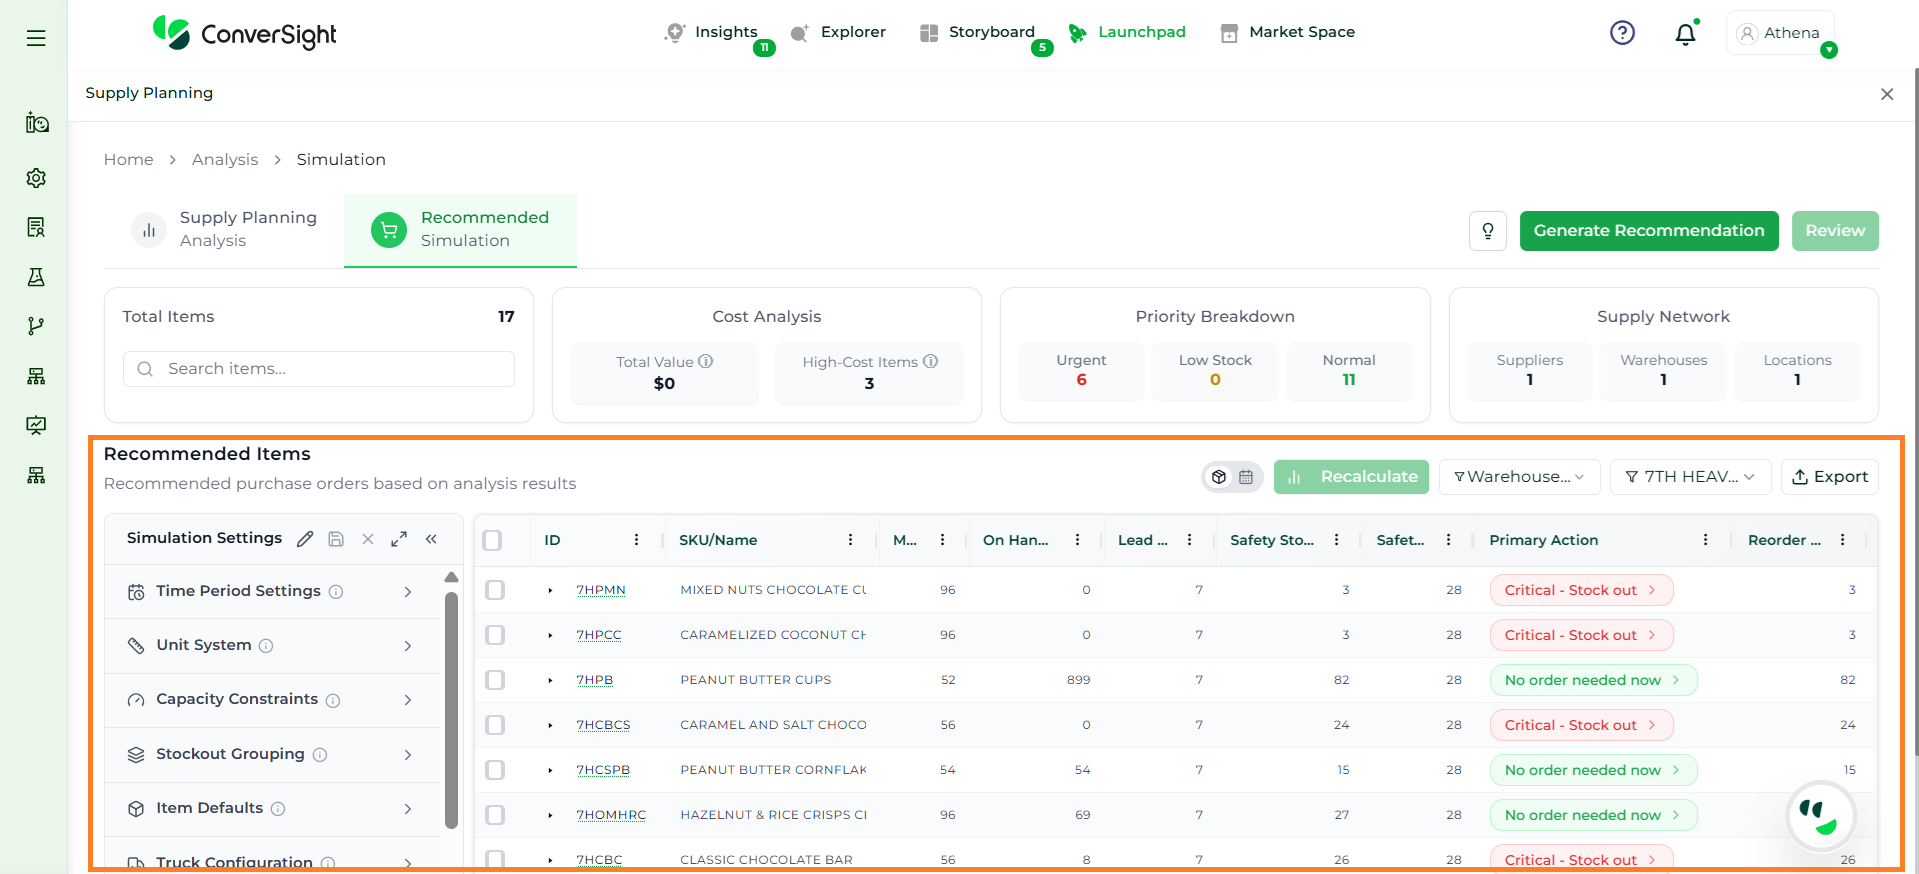Click the Generate Recommendation button
Viewport: 1919px width, 874px height.
pos(1648,231)
